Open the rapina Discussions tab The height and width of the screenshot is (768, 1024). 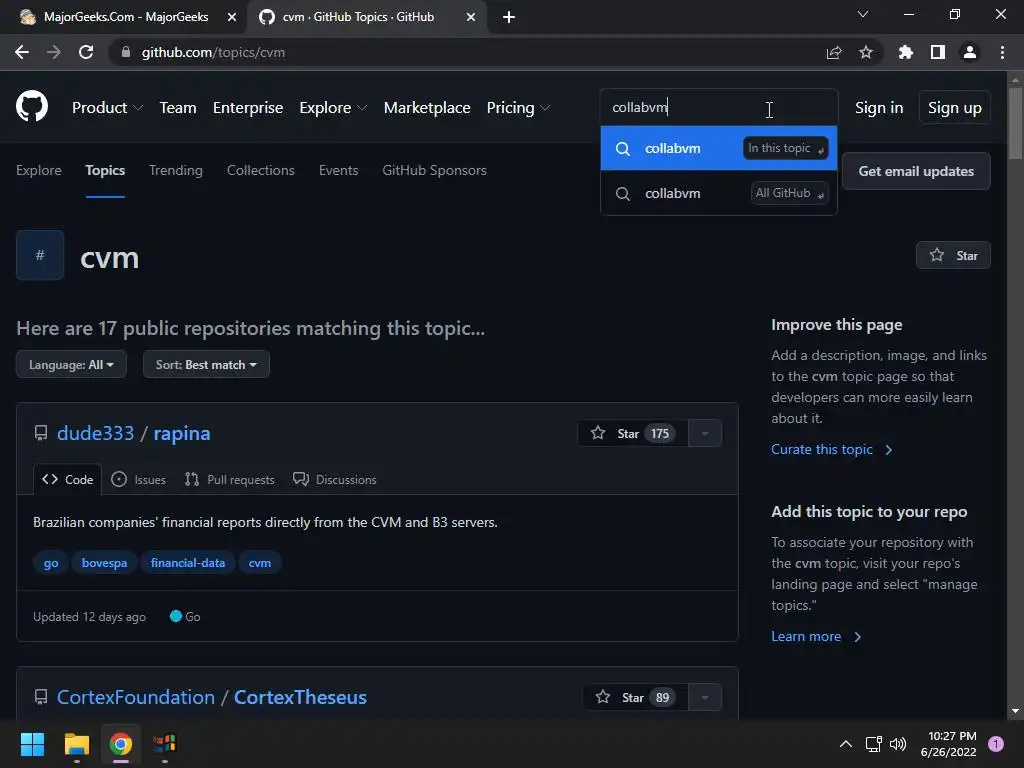tap(335, 479)
